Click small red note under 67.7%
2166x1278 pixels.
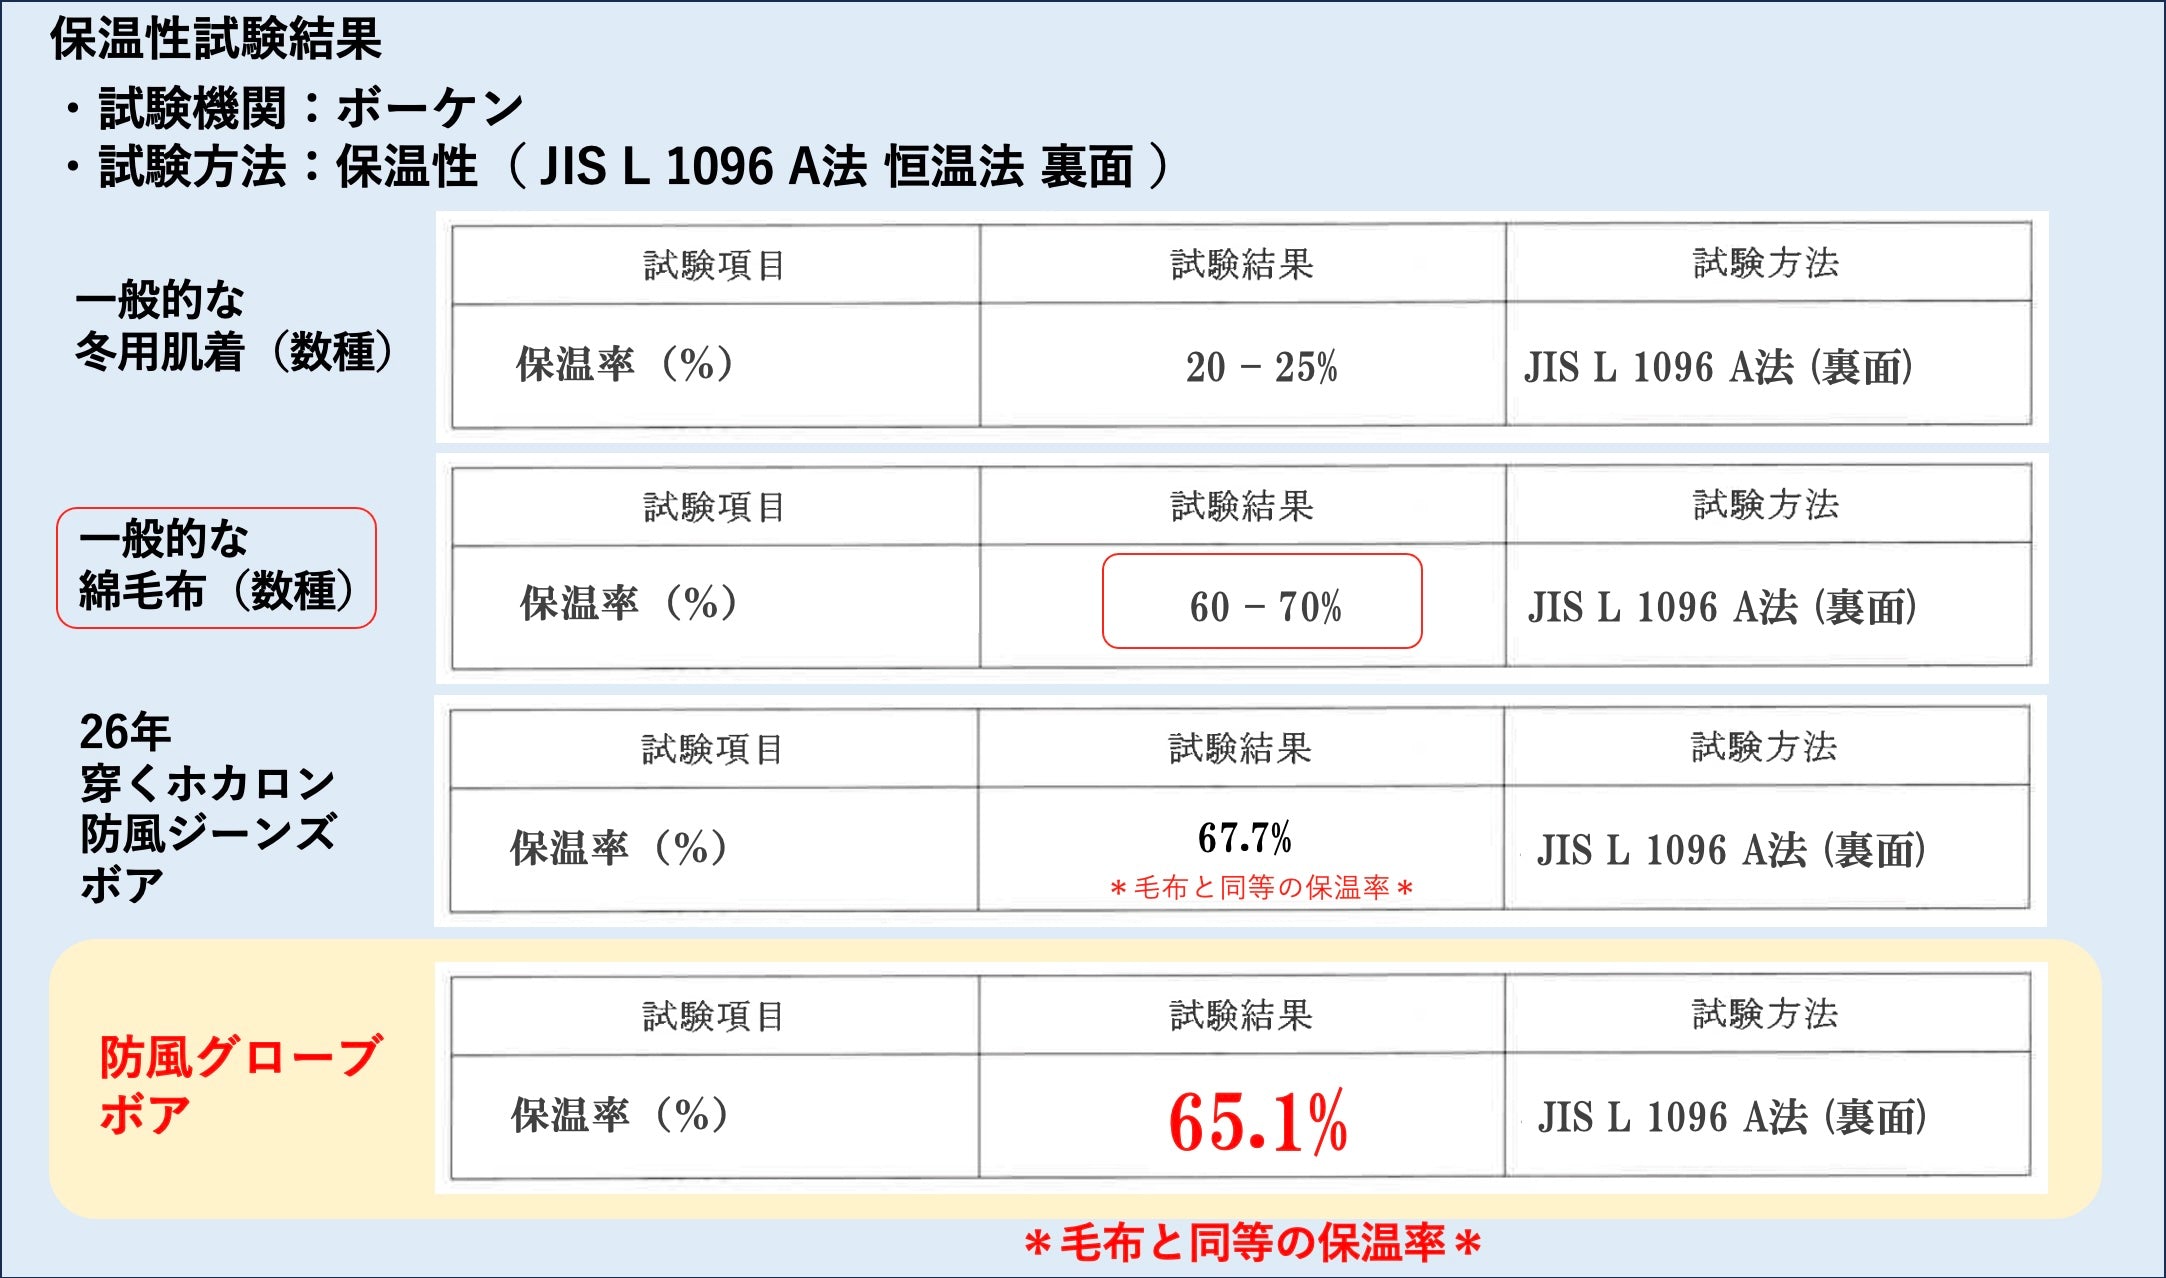[1261, 887]
